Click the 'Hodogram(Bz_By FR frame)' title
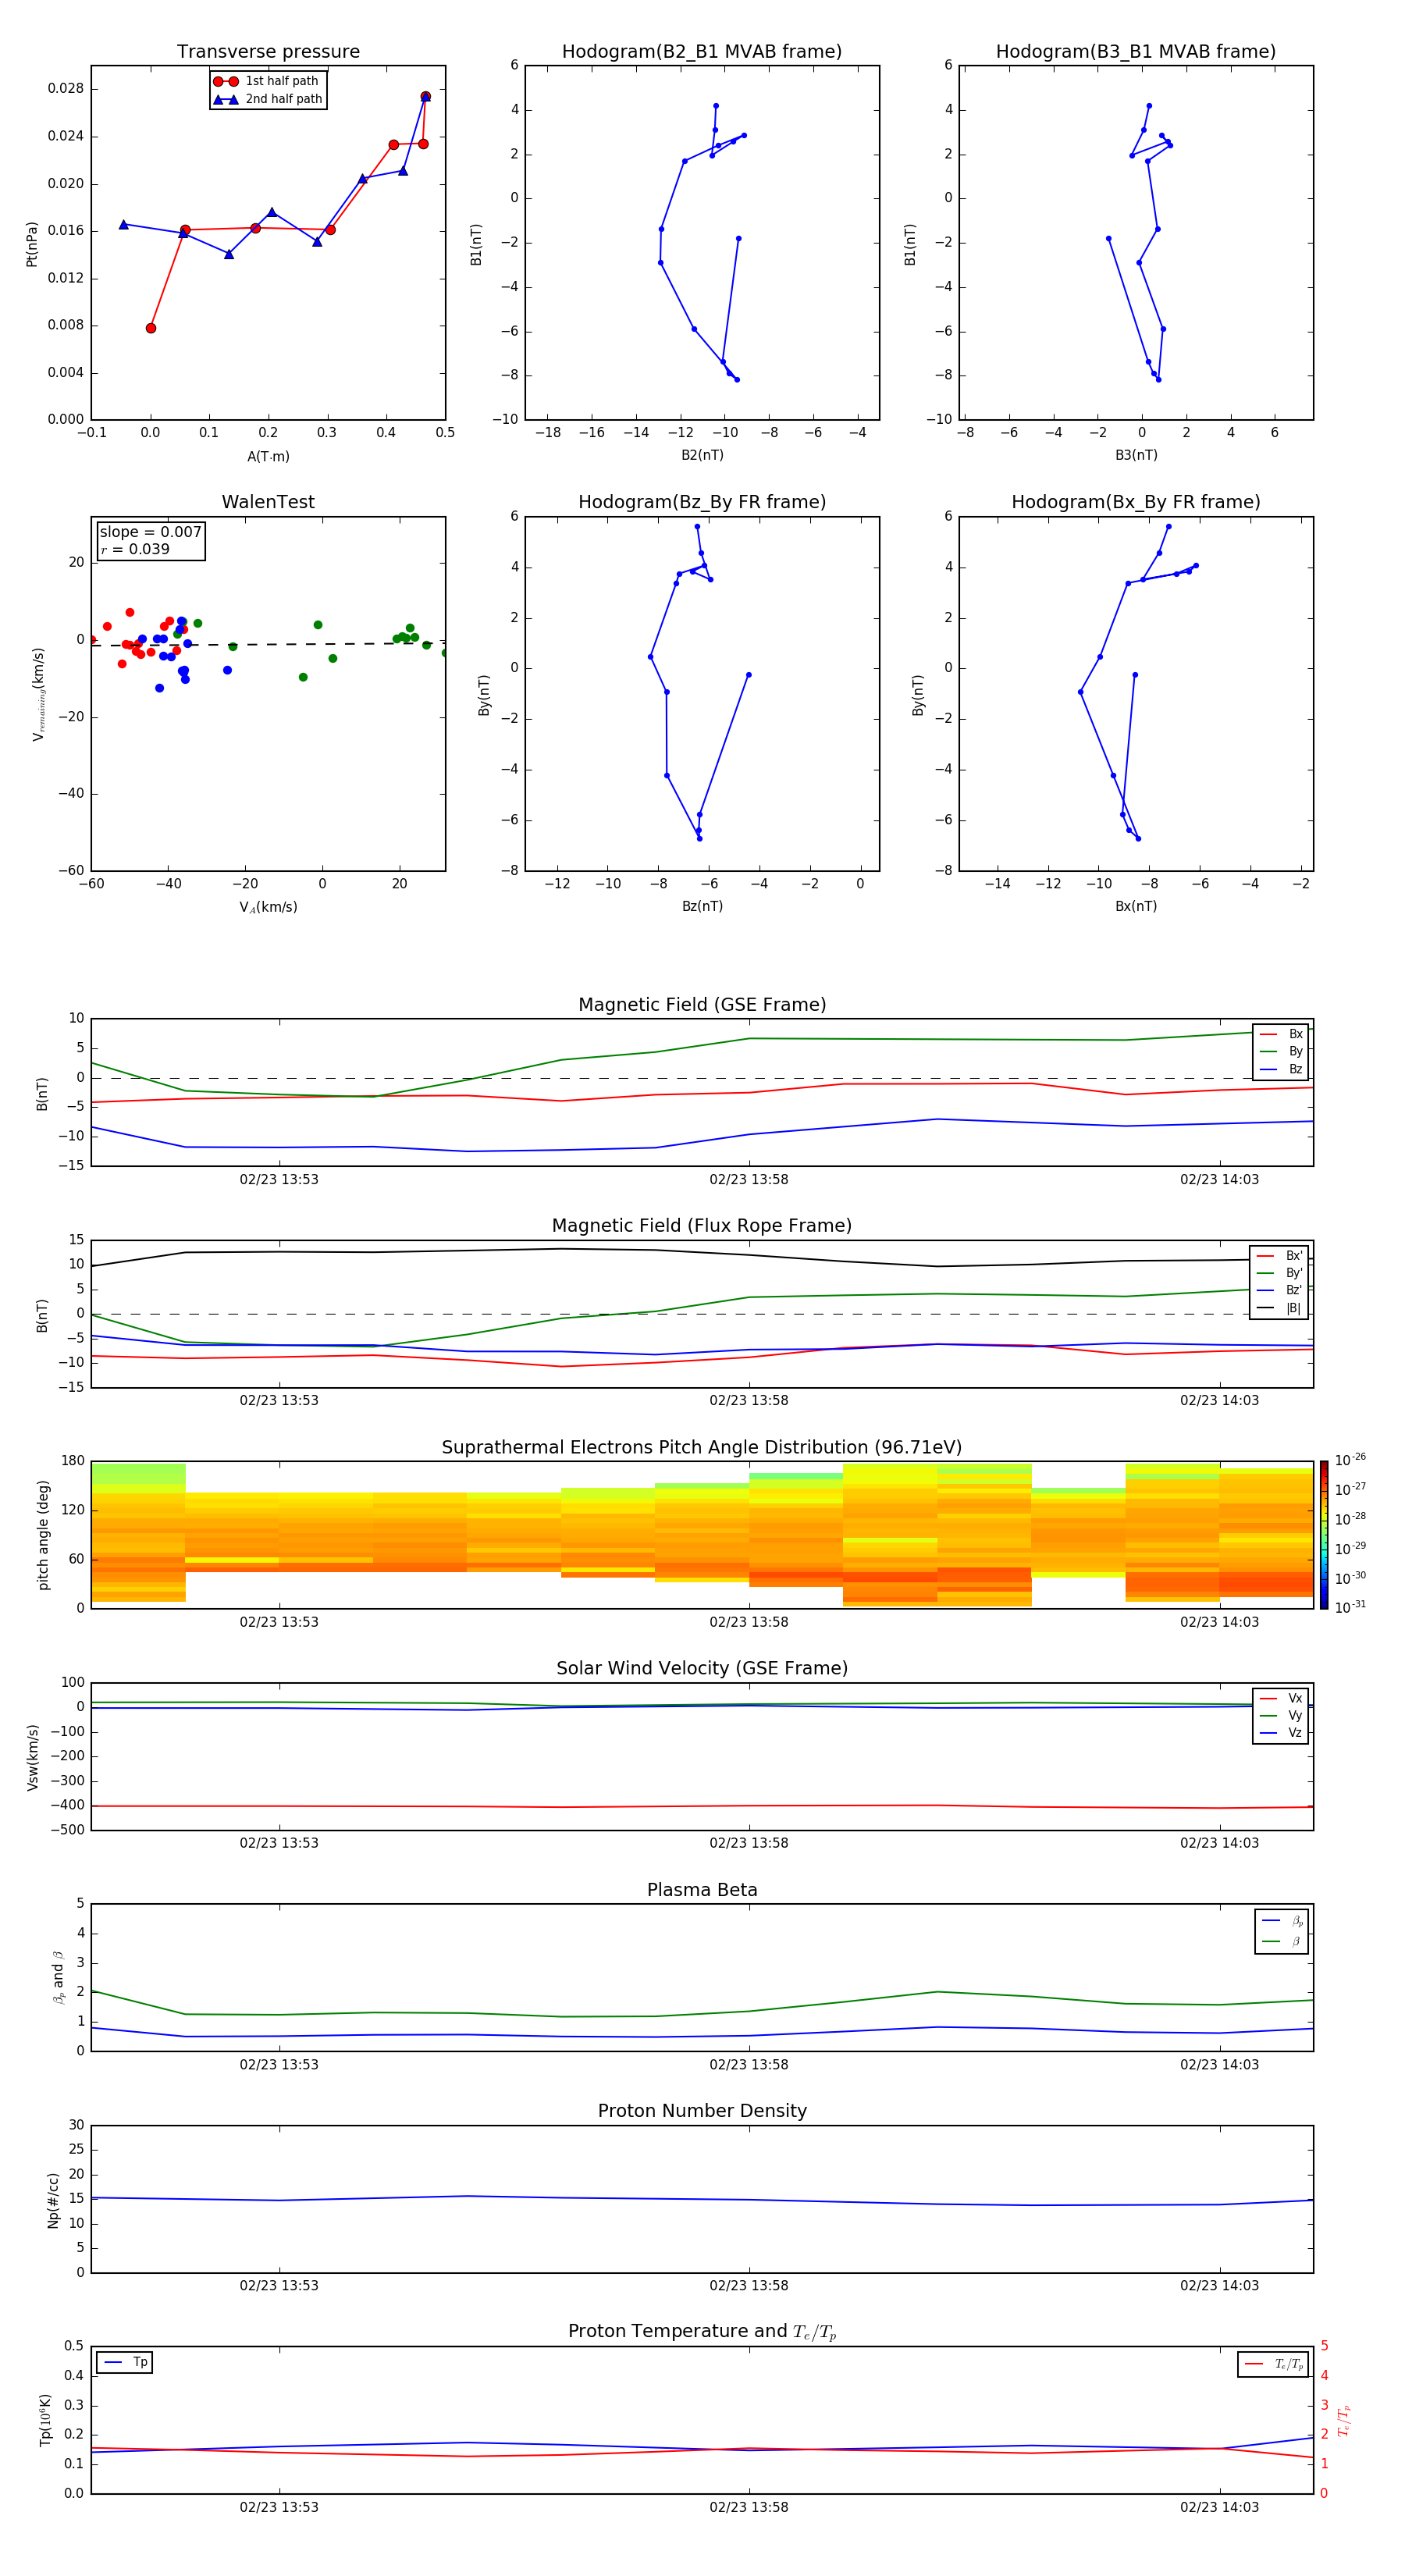The height and width of the screenshot is (2576, 1405). click(702, 502)
